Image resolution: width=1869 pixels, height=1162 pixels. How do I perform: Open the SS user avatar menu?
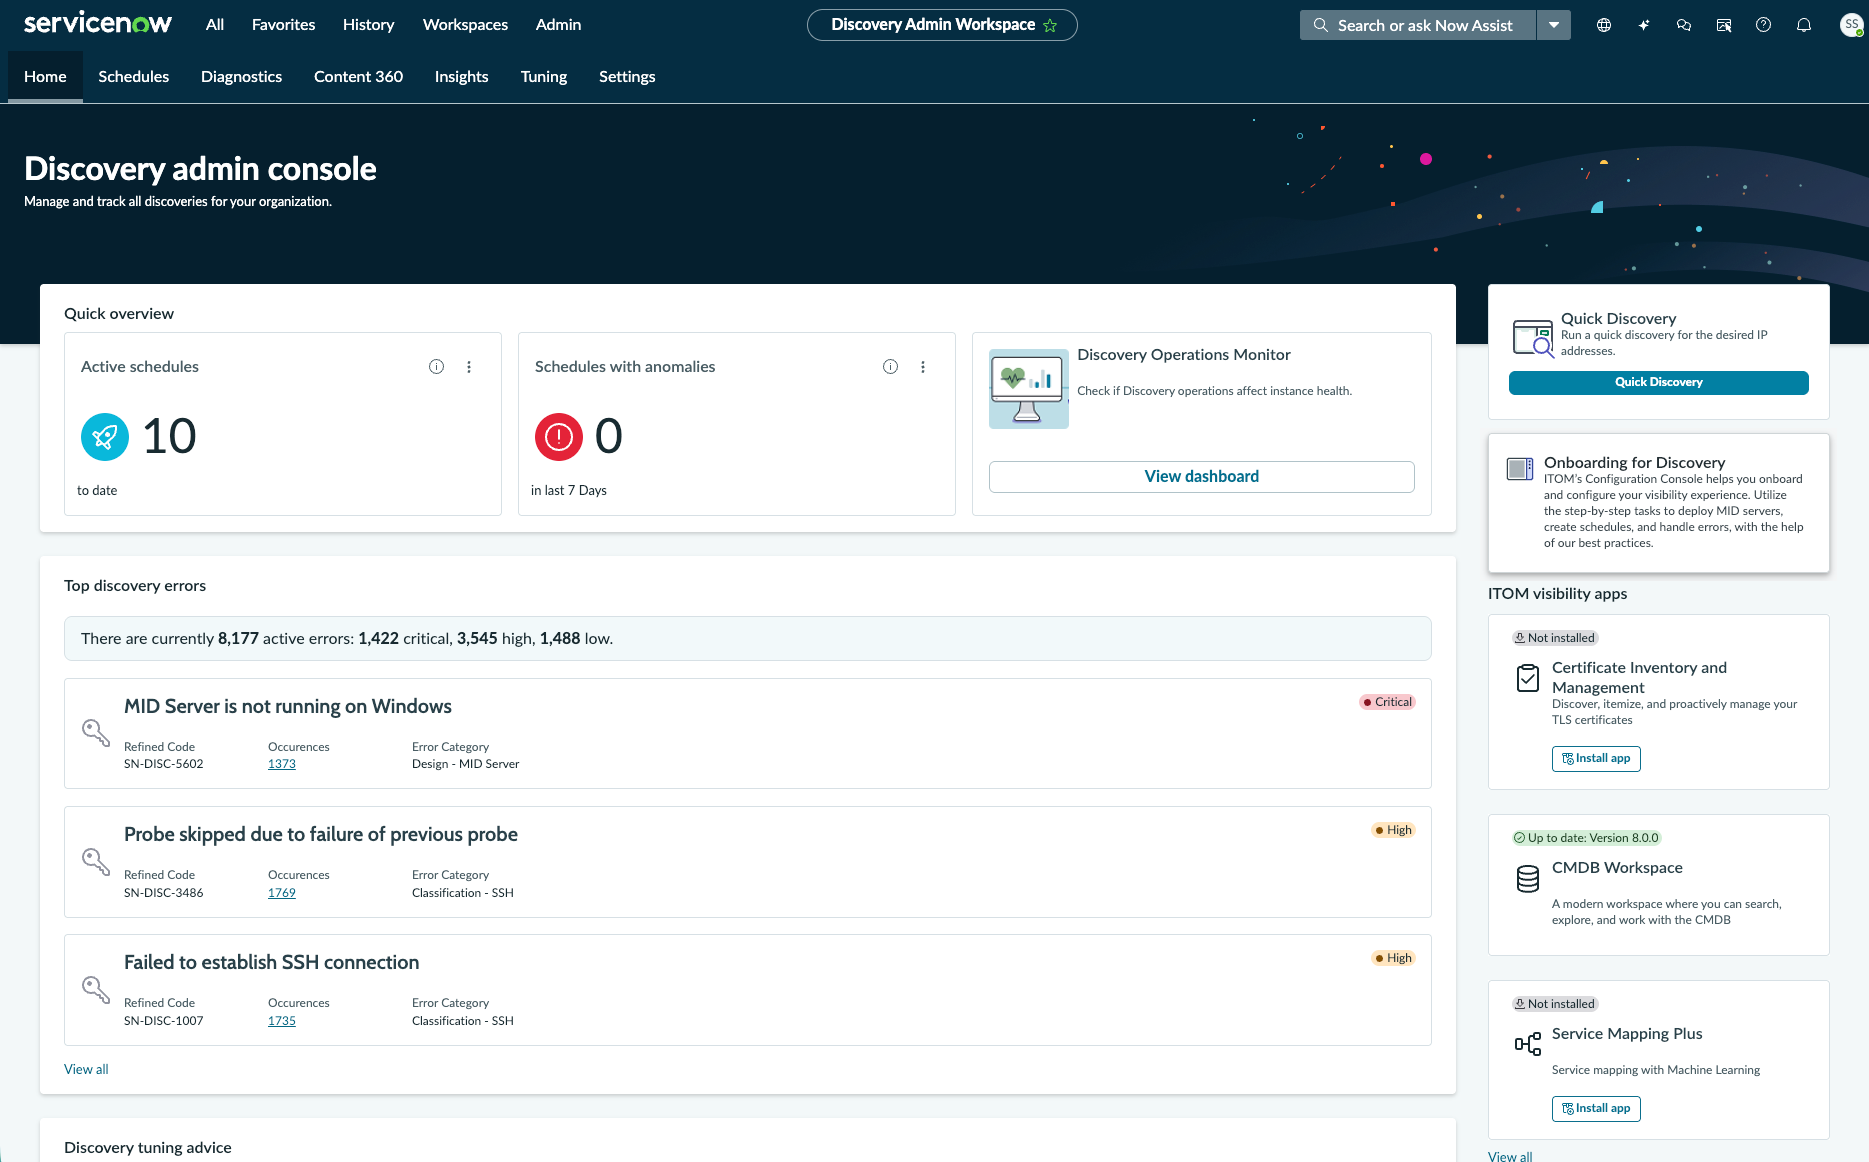(x=1851, y=25)
